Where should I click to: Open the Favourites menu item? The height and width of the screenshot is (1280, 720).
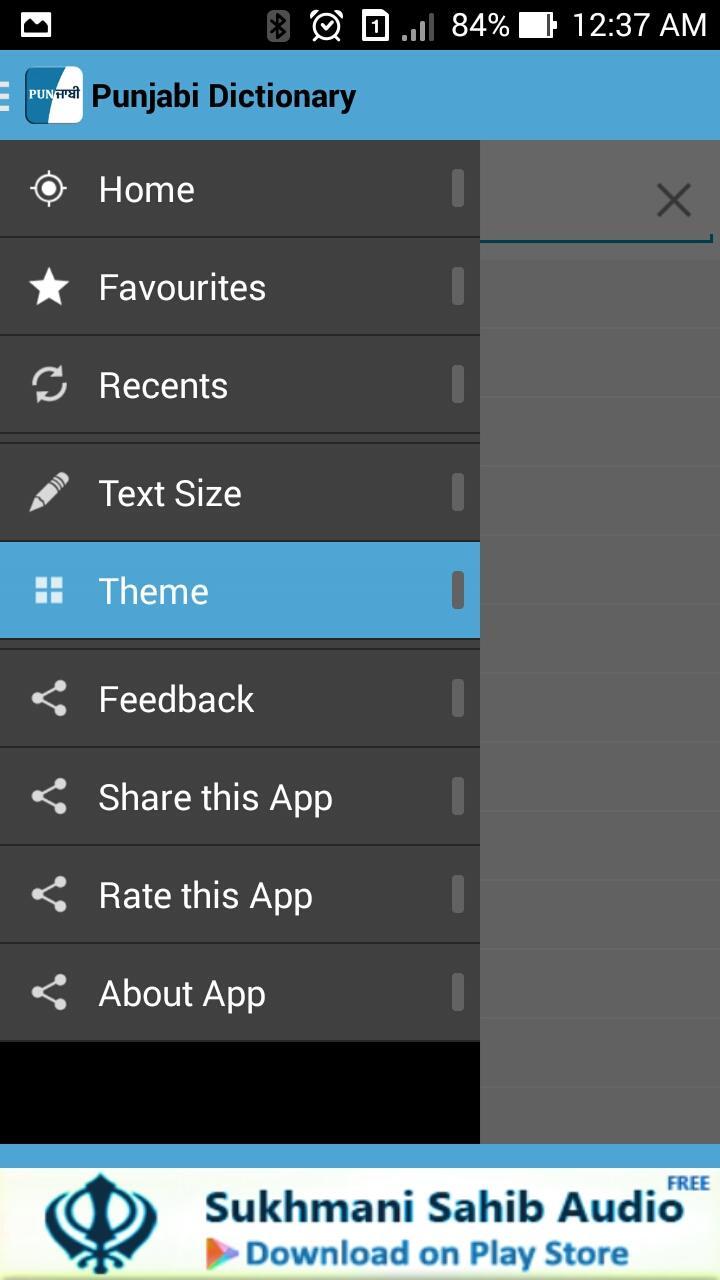coord(240,287)
